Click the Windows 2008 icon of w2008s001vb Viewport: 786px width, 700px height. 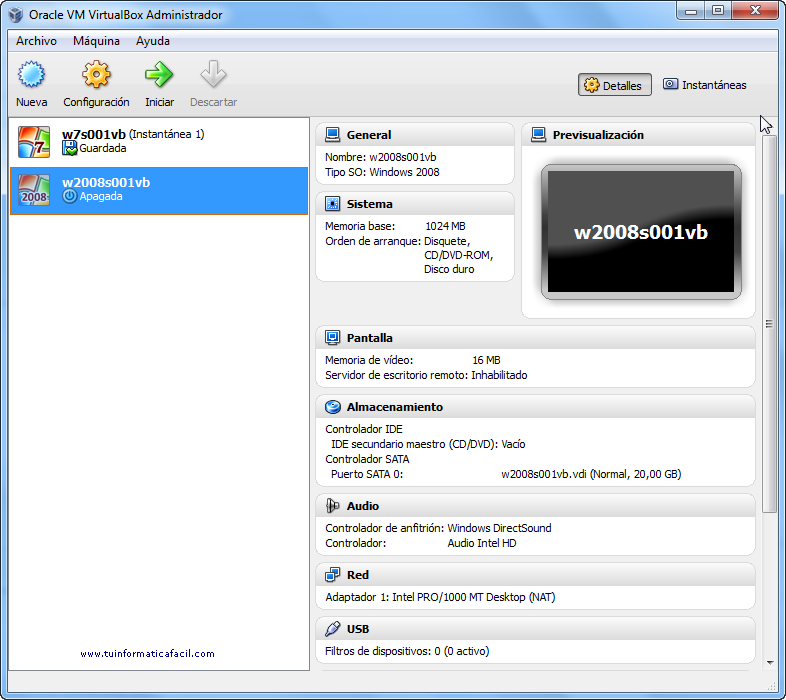click(x=34, y=190)
